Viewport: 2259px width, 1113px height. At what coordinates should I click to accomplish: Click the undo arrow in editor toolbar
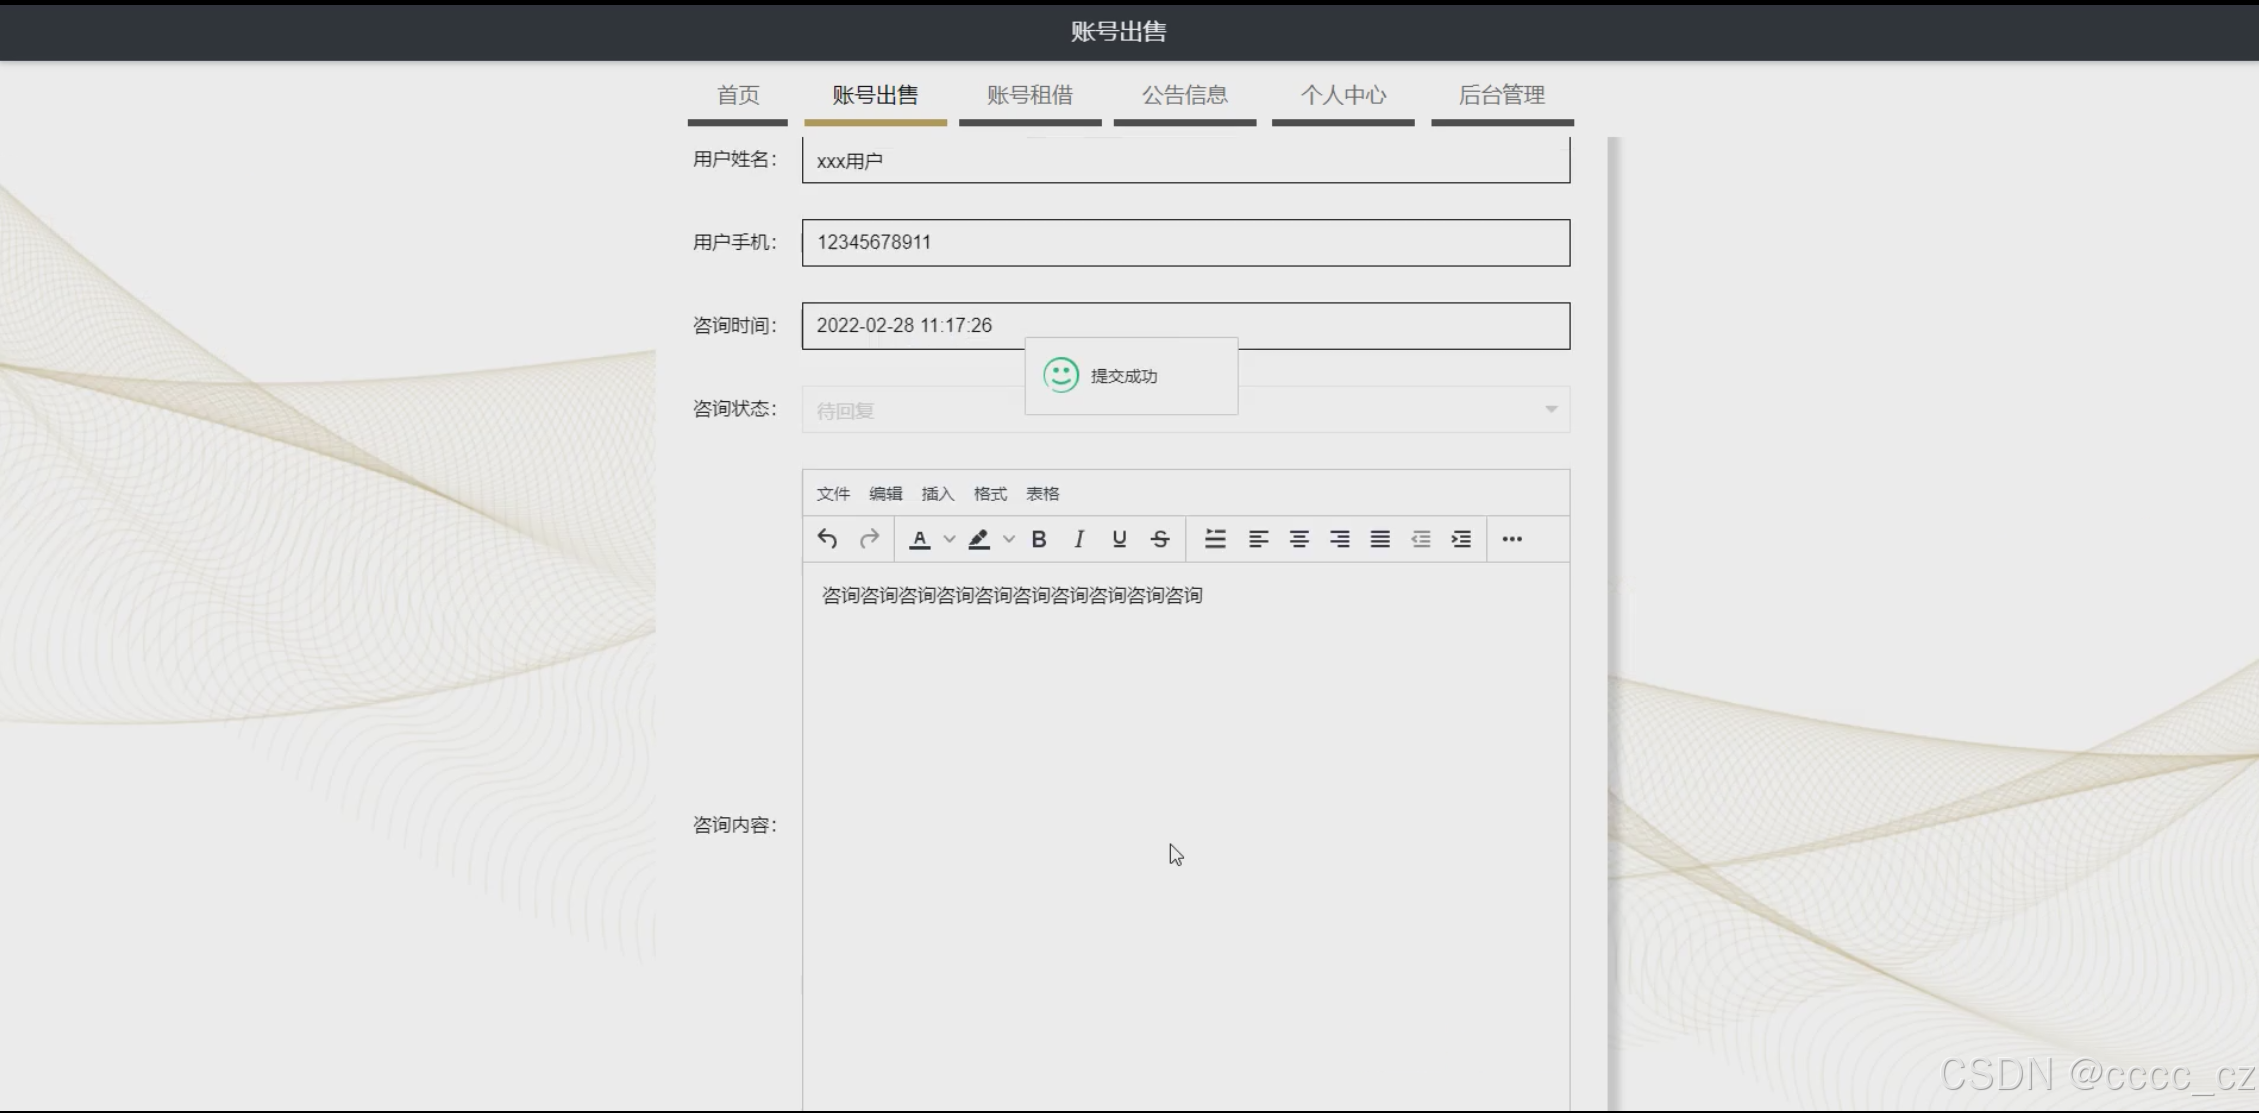(827, 539)
